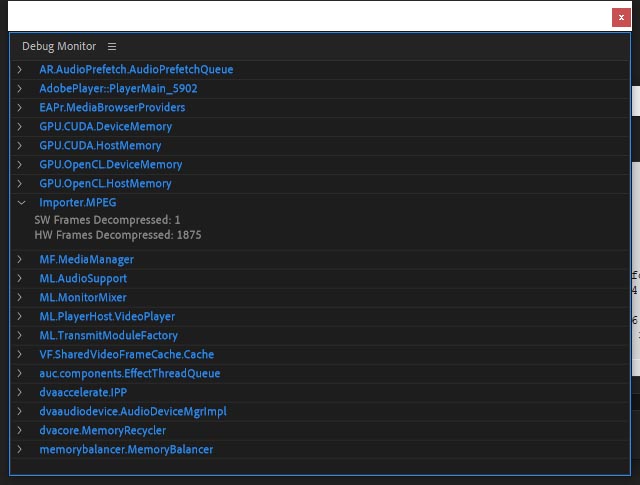Expand the dvacore.MemoryRecycler chevron
The height and width of the screenshot is (485, 640).
tap(19, 431)
